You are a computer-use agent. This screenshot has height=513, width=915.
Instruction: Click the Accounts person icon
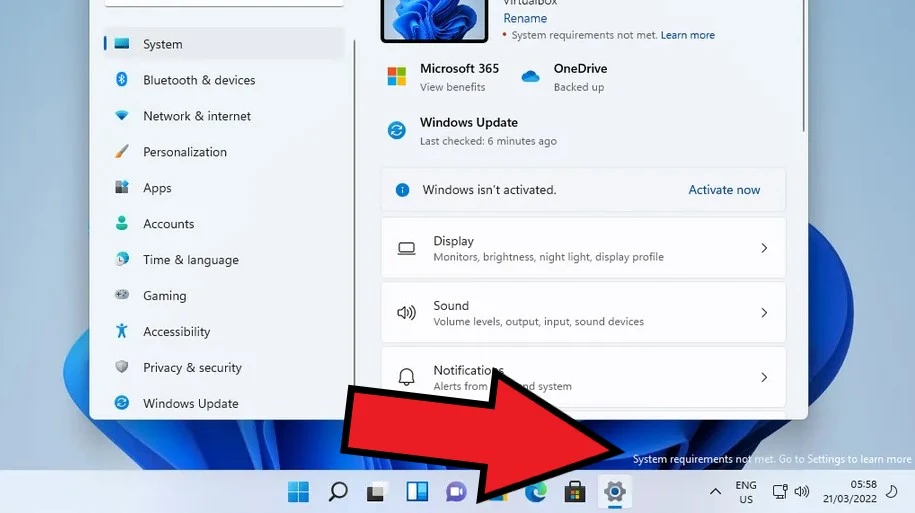[121, 223]
